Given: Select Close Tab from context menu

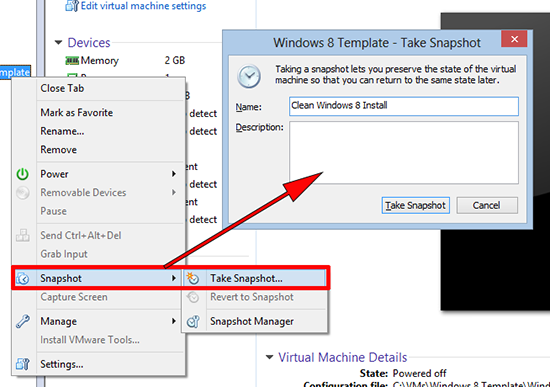Looking at the screenshot, I should point(62,88).
